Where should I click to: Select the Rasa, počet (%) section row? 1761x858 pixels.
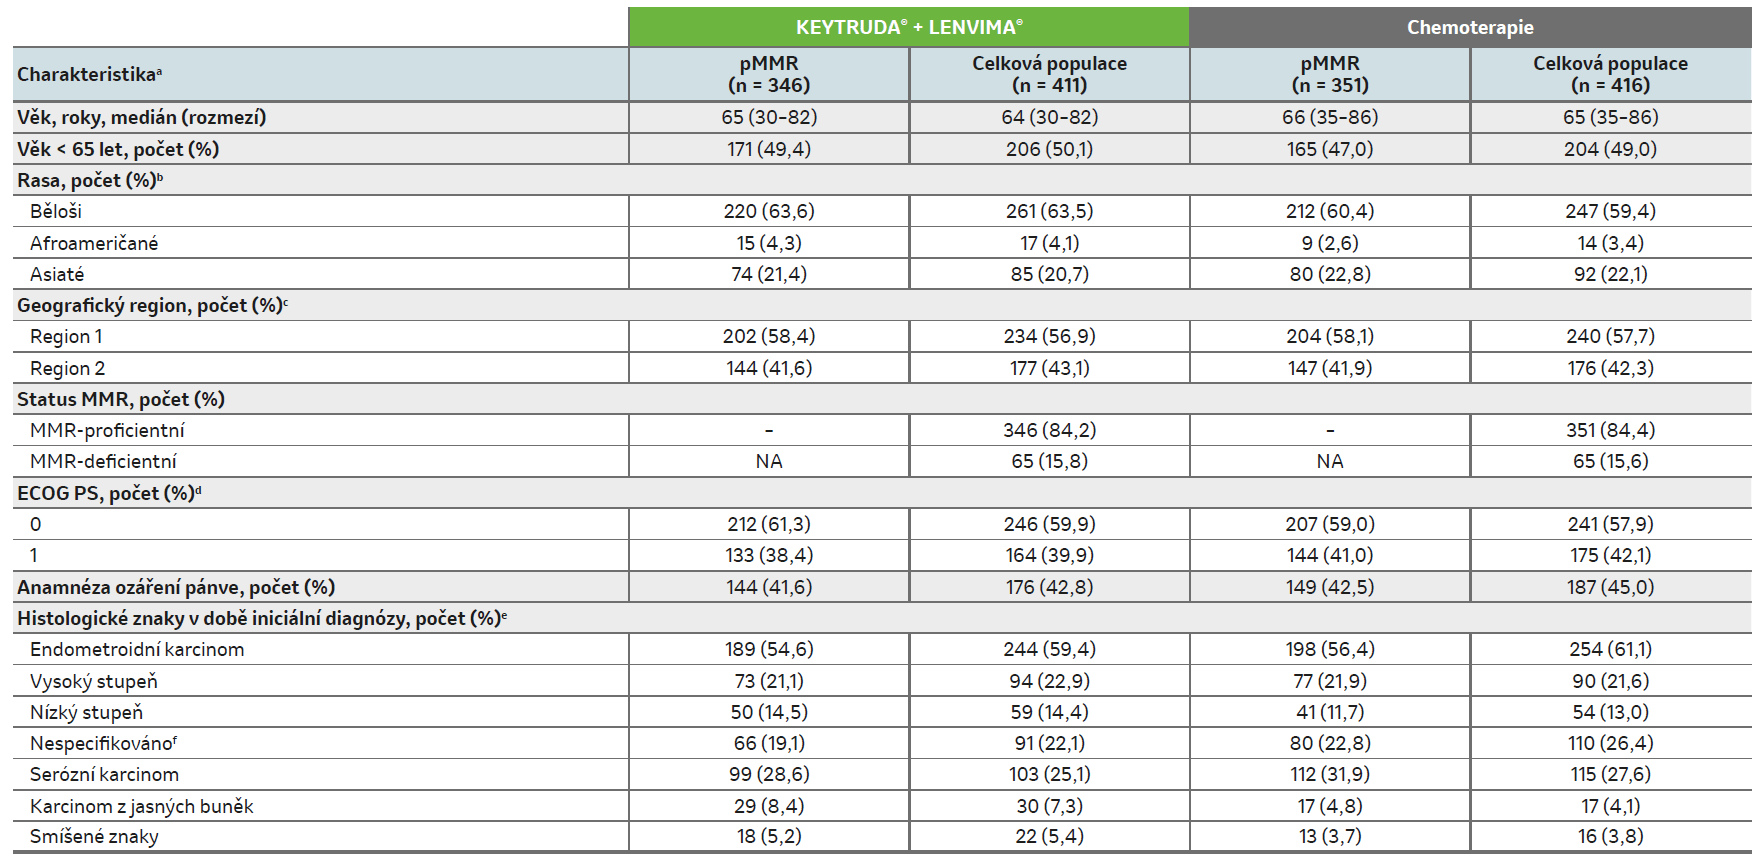click(90, 180)
